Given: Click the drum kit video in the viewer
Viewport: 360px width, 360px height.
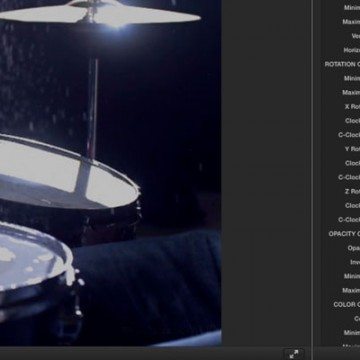Looking at the screenshot, I should coord(110,173).
